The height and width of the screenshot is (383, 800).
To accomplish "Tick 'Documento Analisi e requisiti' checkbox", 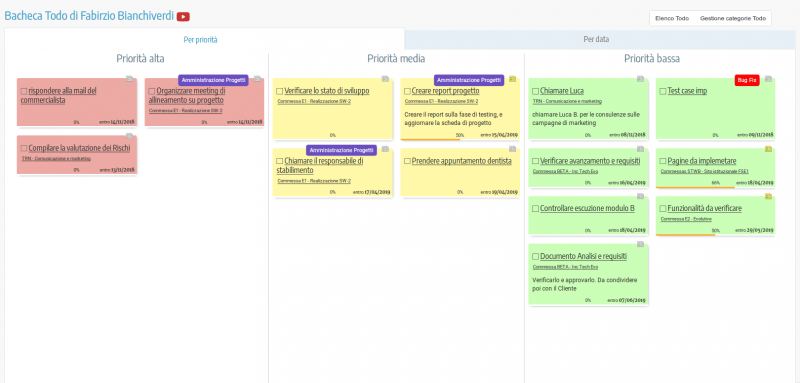I will [535, 257].
